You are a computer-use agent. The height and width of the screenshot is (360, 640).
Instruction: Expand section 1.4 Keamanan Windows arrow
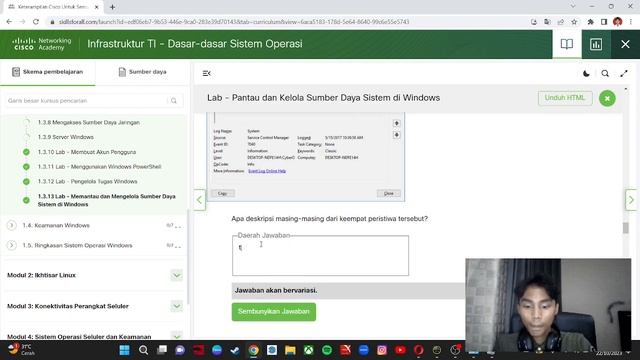point(12,225)
